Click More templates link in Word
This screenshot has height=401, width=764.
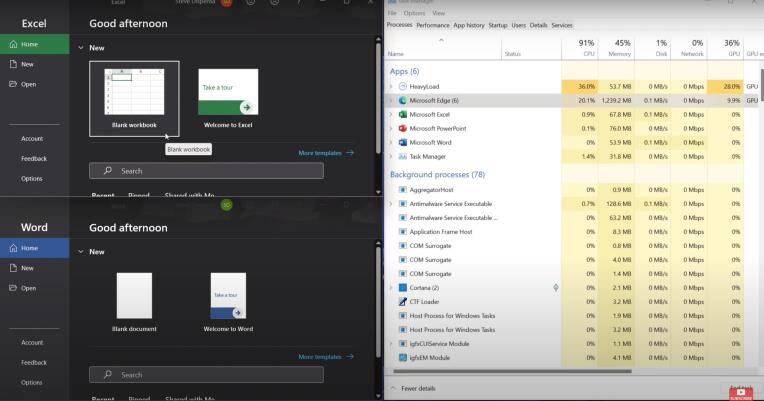coord(325,357)
